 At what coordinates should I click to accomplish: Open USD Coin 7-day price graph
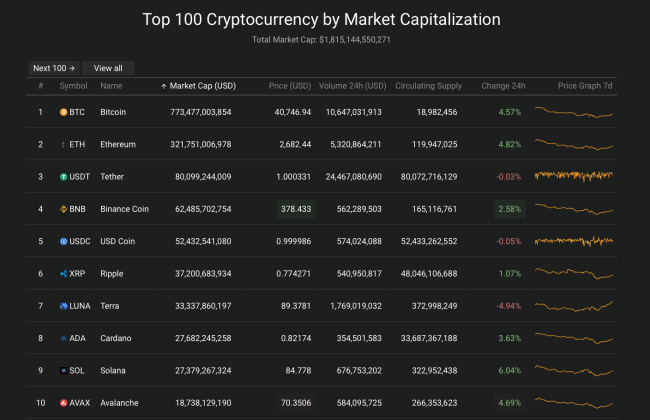(574, 241)
